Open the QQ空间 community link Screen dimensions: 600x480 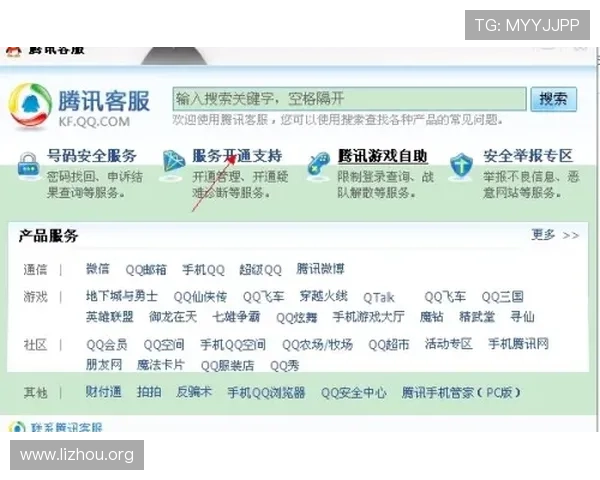click(x=164, y=345)
